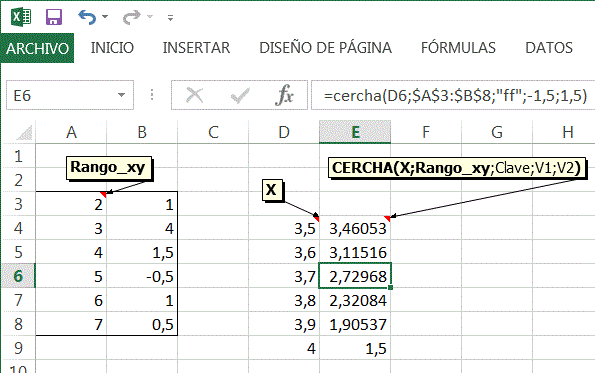This screenshot has height=373, width=595.
Task: Select column G header
Action: click(x=497, y=132)
